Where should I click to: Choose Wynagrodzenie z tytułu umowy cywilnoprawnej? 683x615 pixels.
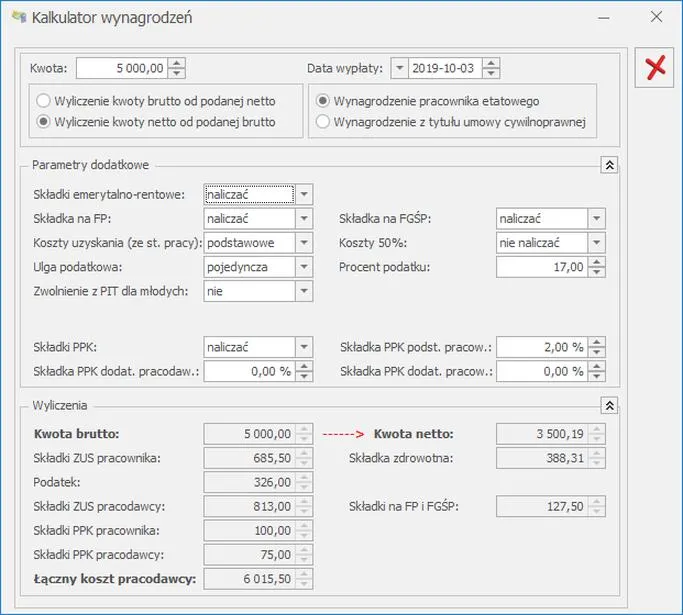tap(322, 122)
